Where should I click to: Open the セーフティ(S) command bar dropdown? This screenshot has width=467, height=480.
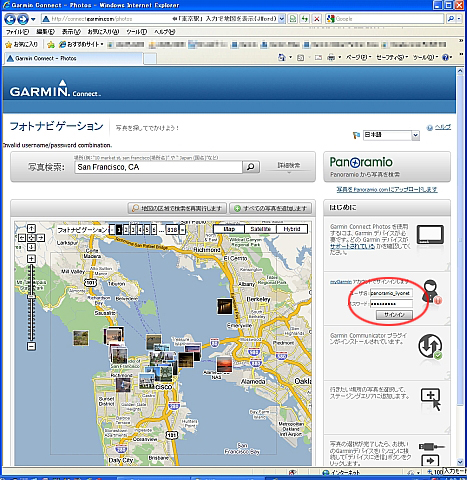(392, 58)
